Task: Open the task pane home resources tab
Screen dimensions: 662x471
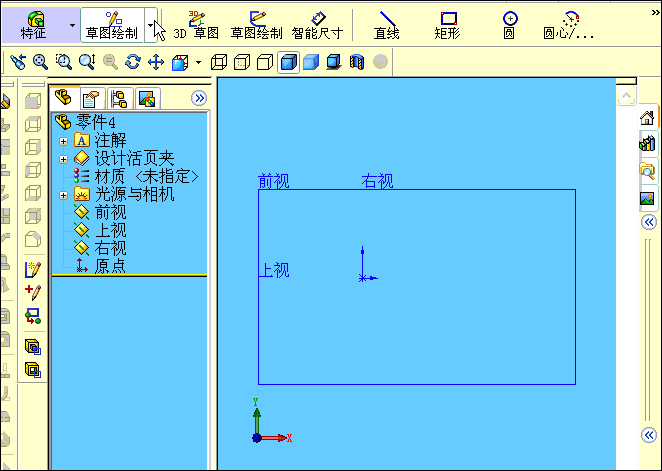Action: [x=647, y=118]
